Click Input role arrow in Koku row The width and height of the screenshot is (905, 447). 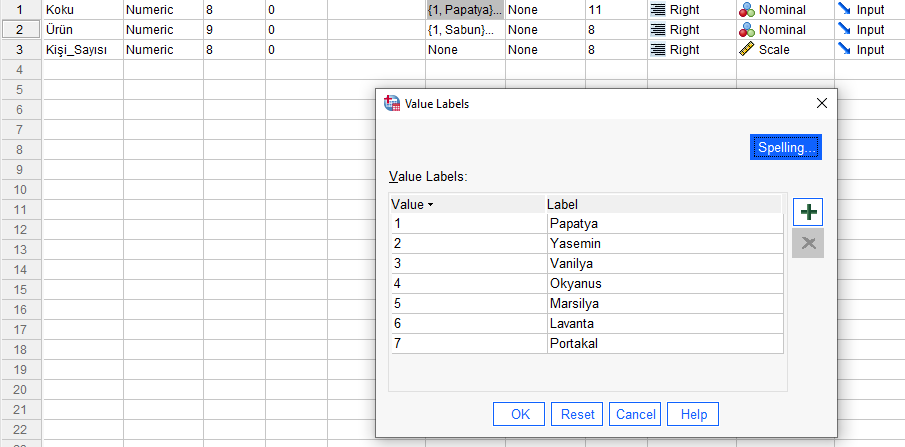point(845,10)
